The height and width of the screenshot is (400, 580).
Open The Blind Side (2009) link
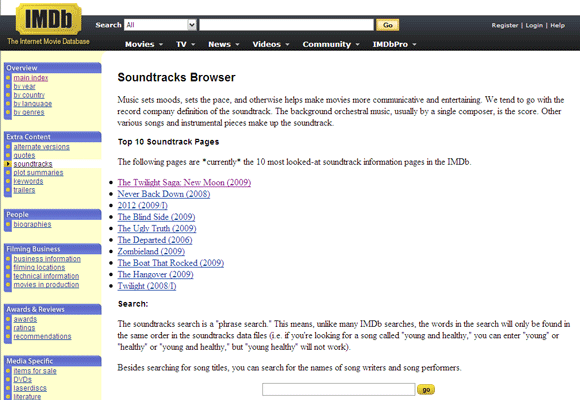[156, 217]
